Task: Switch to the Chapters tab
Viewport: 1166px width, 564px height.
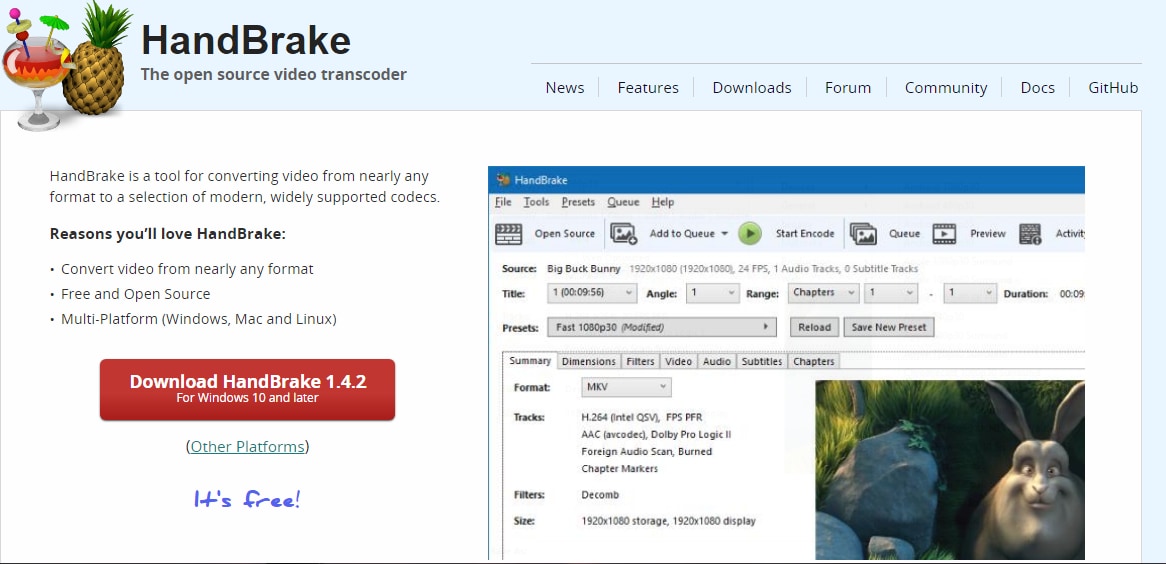Action: point(814,362)
